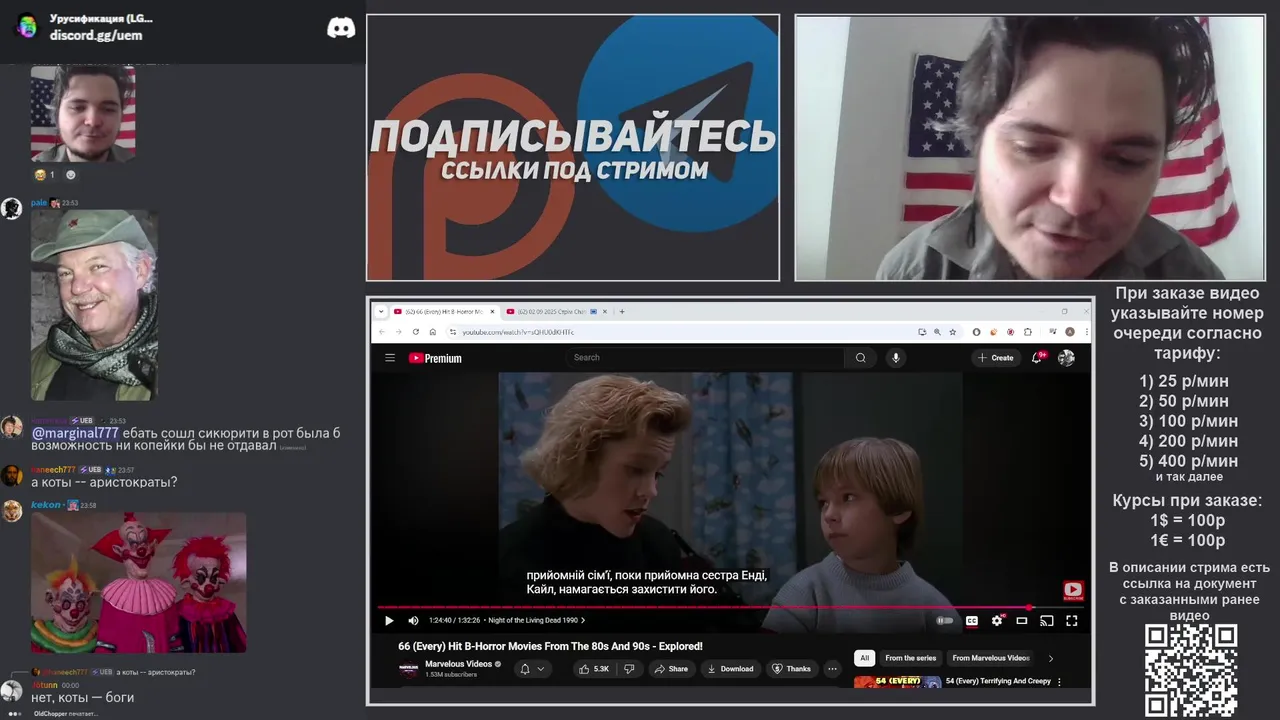Click the video title '66 (Every) Hit B-Horror Movies'
Image resolution: width=1280 pixels, height=720 pixels.
pos(550,646)
